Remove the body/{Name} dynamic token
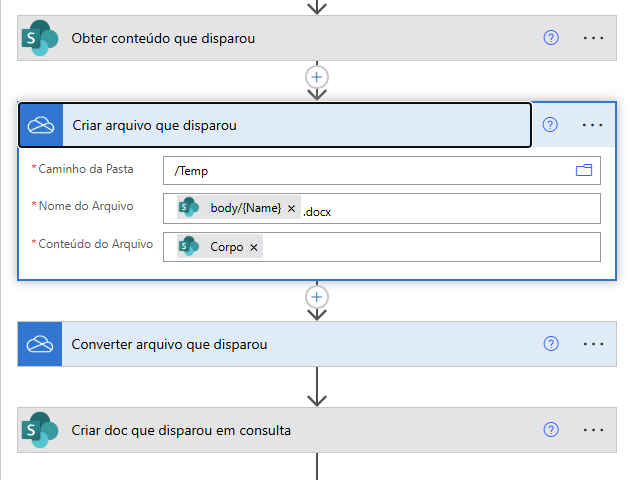This screenshot has height=480, width=632. [x=291, y=208]
